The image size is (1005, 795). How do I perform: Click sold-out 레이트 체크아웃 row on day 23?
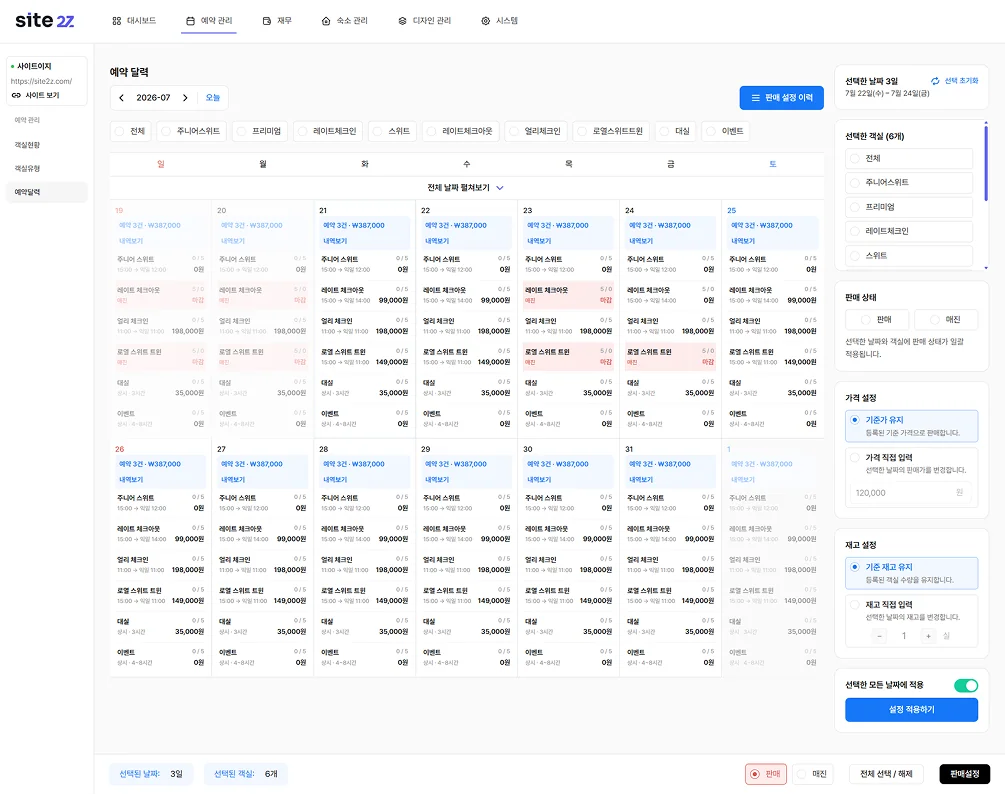point(568,295)
